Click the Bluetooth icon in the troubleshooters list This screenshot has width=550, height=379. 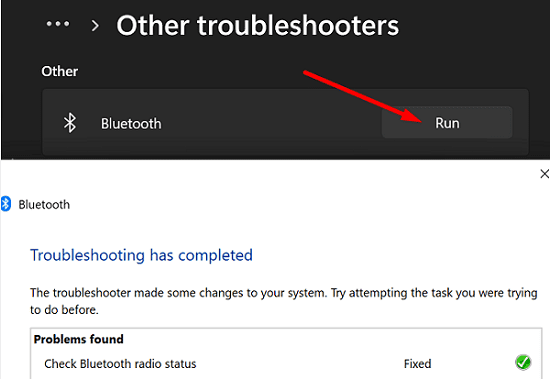(69, 123)
